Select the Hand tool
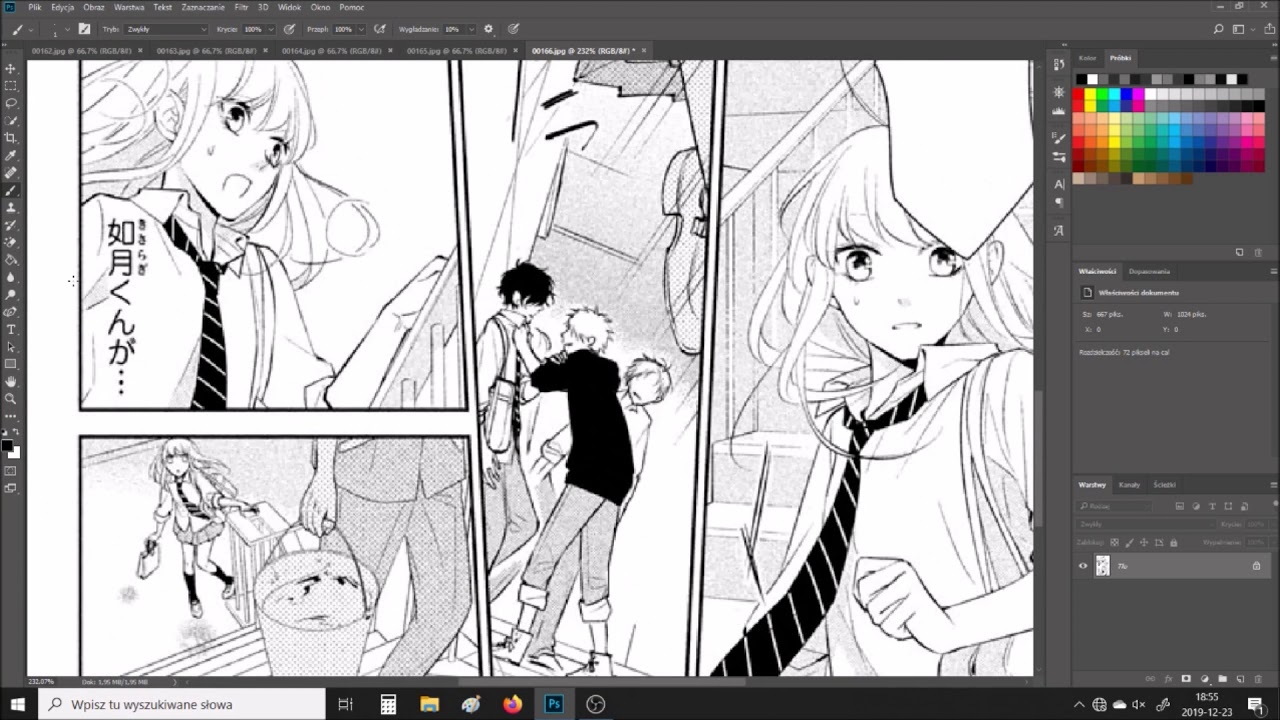Image resolution: width=1280 pixels, height=720 pixels. click(11, 381)
